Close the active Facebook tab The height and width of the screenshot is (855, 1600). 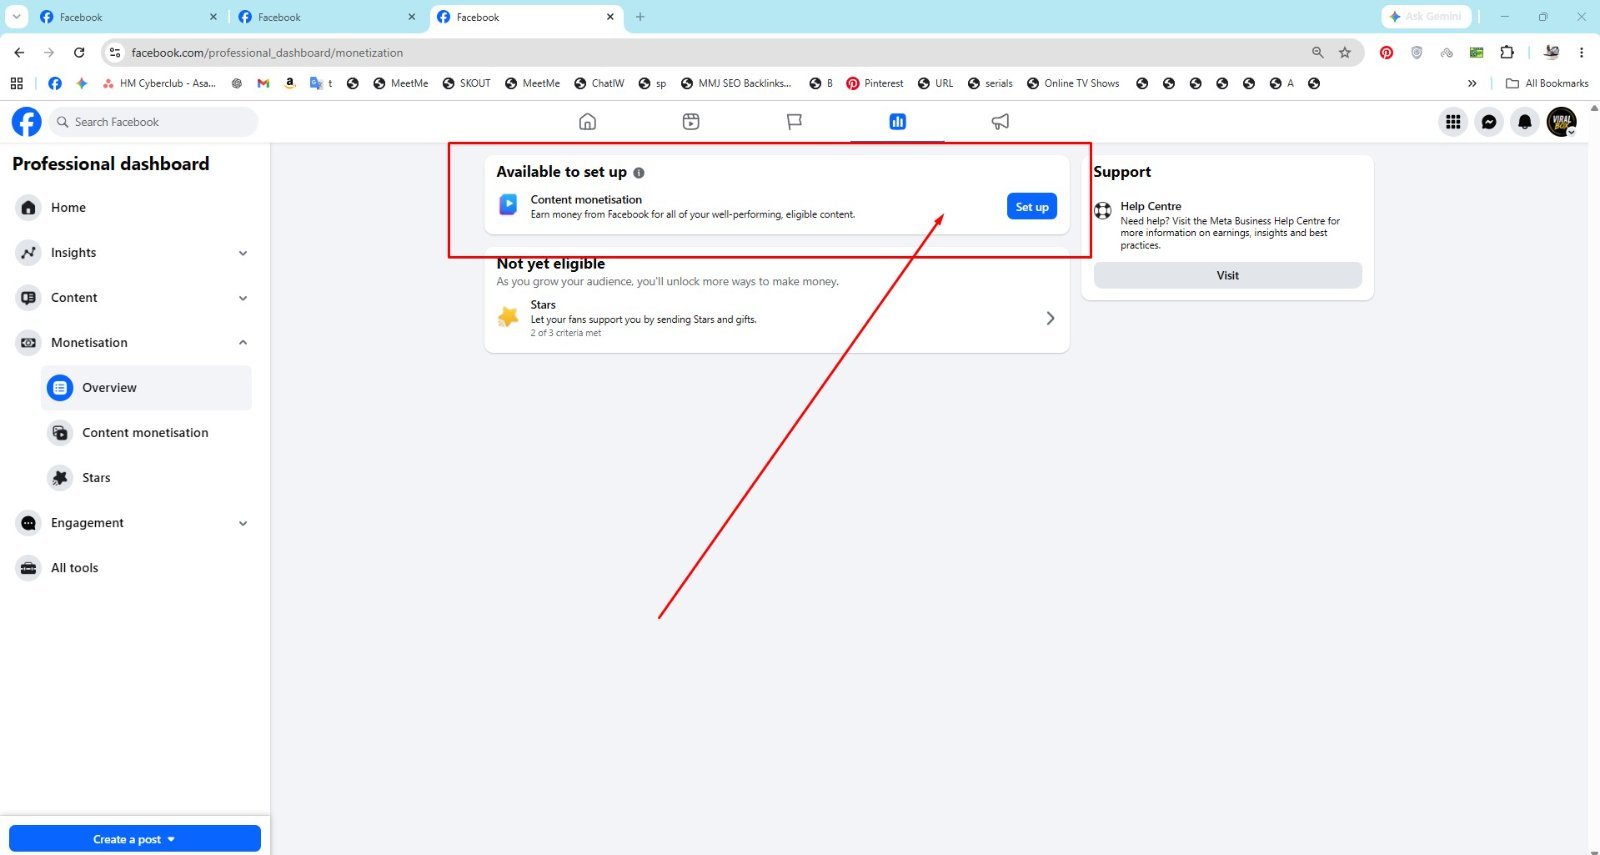pyautogui.click(x=610, y=17)
